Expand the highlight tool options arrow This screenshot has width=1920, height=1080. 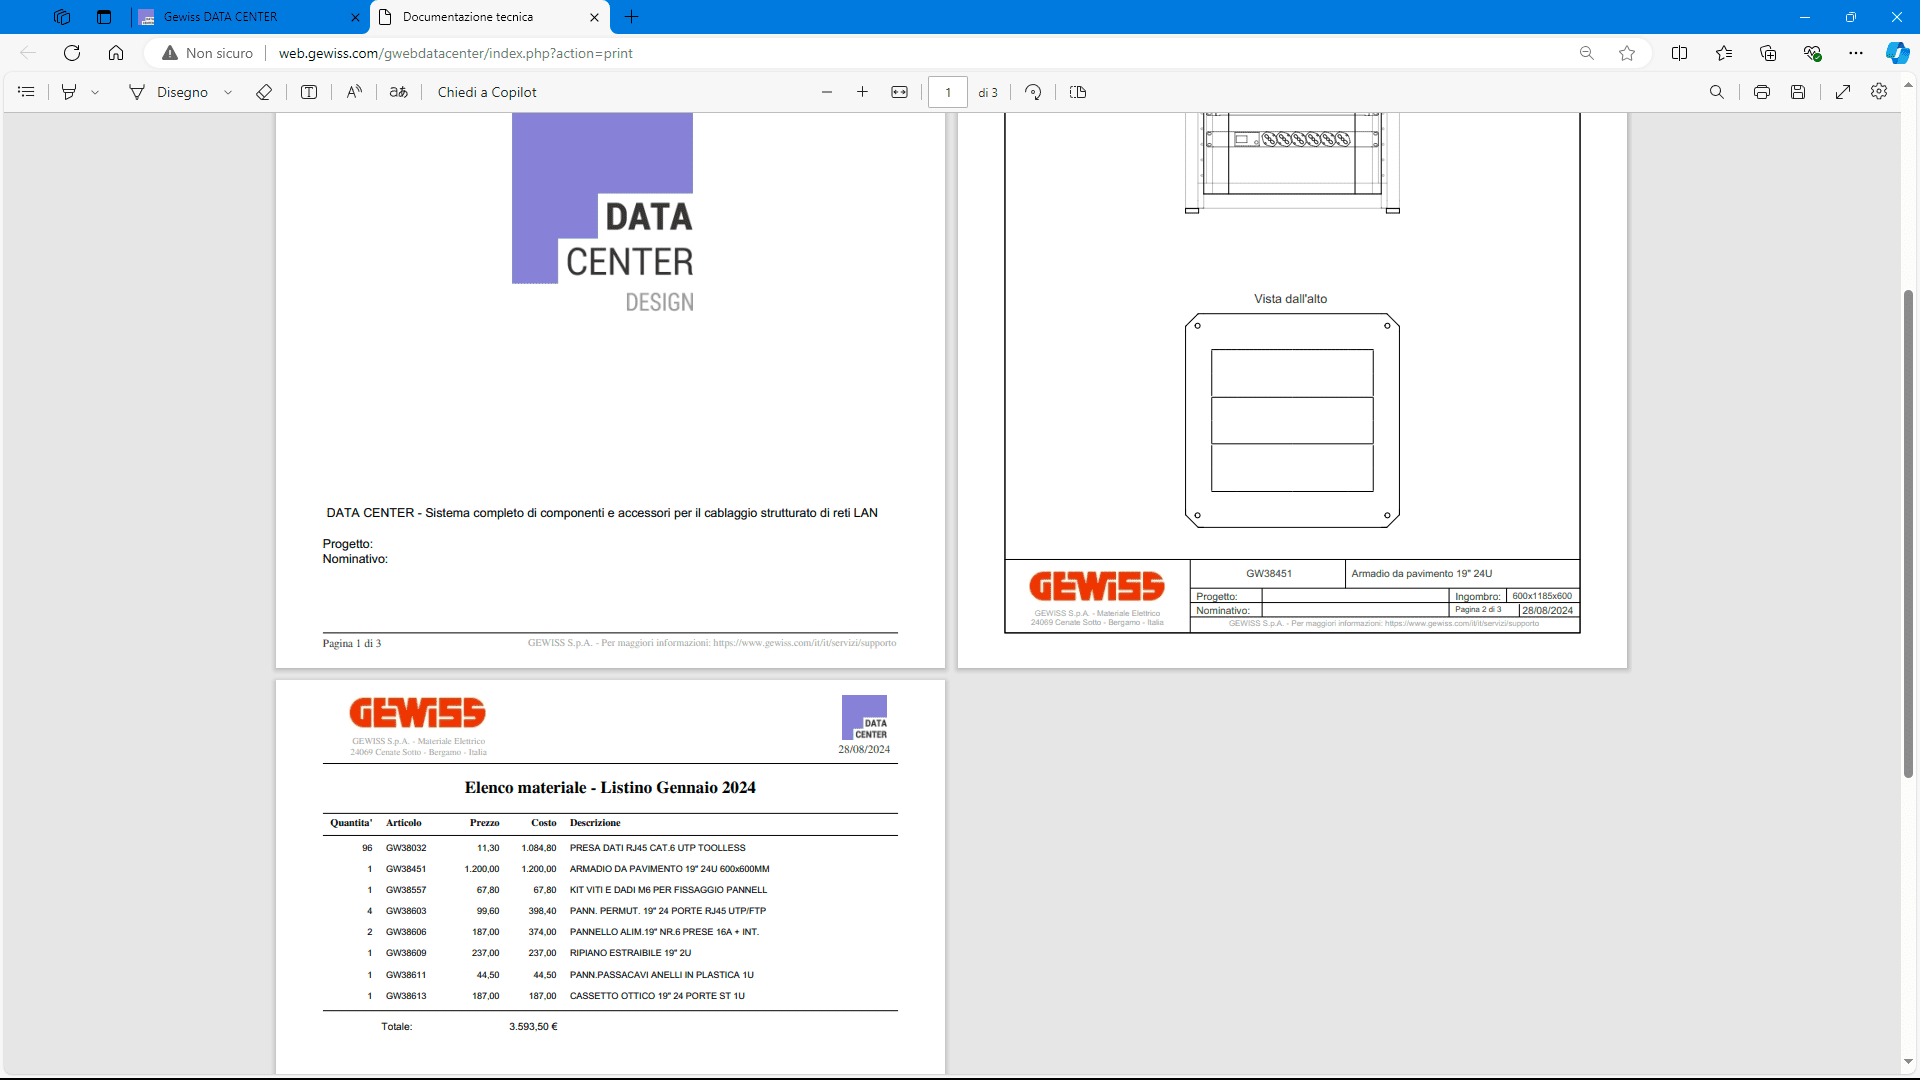point(95,92)
